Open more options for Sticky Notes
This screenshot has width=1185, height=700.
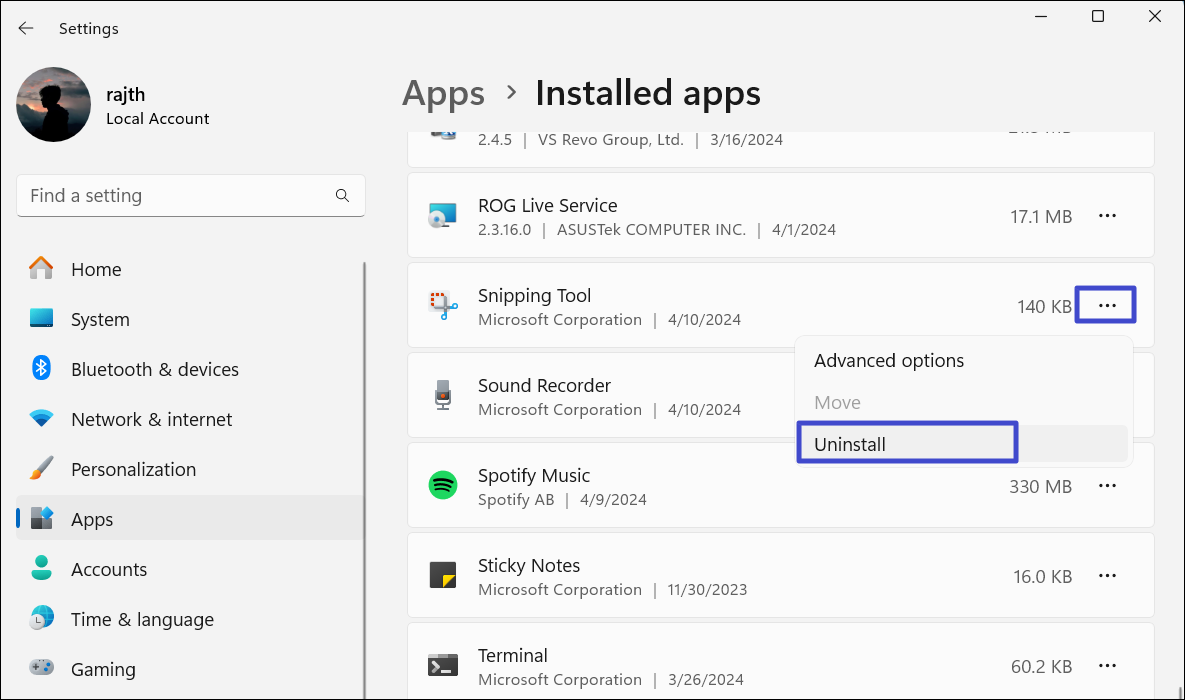coord(1107,576)
